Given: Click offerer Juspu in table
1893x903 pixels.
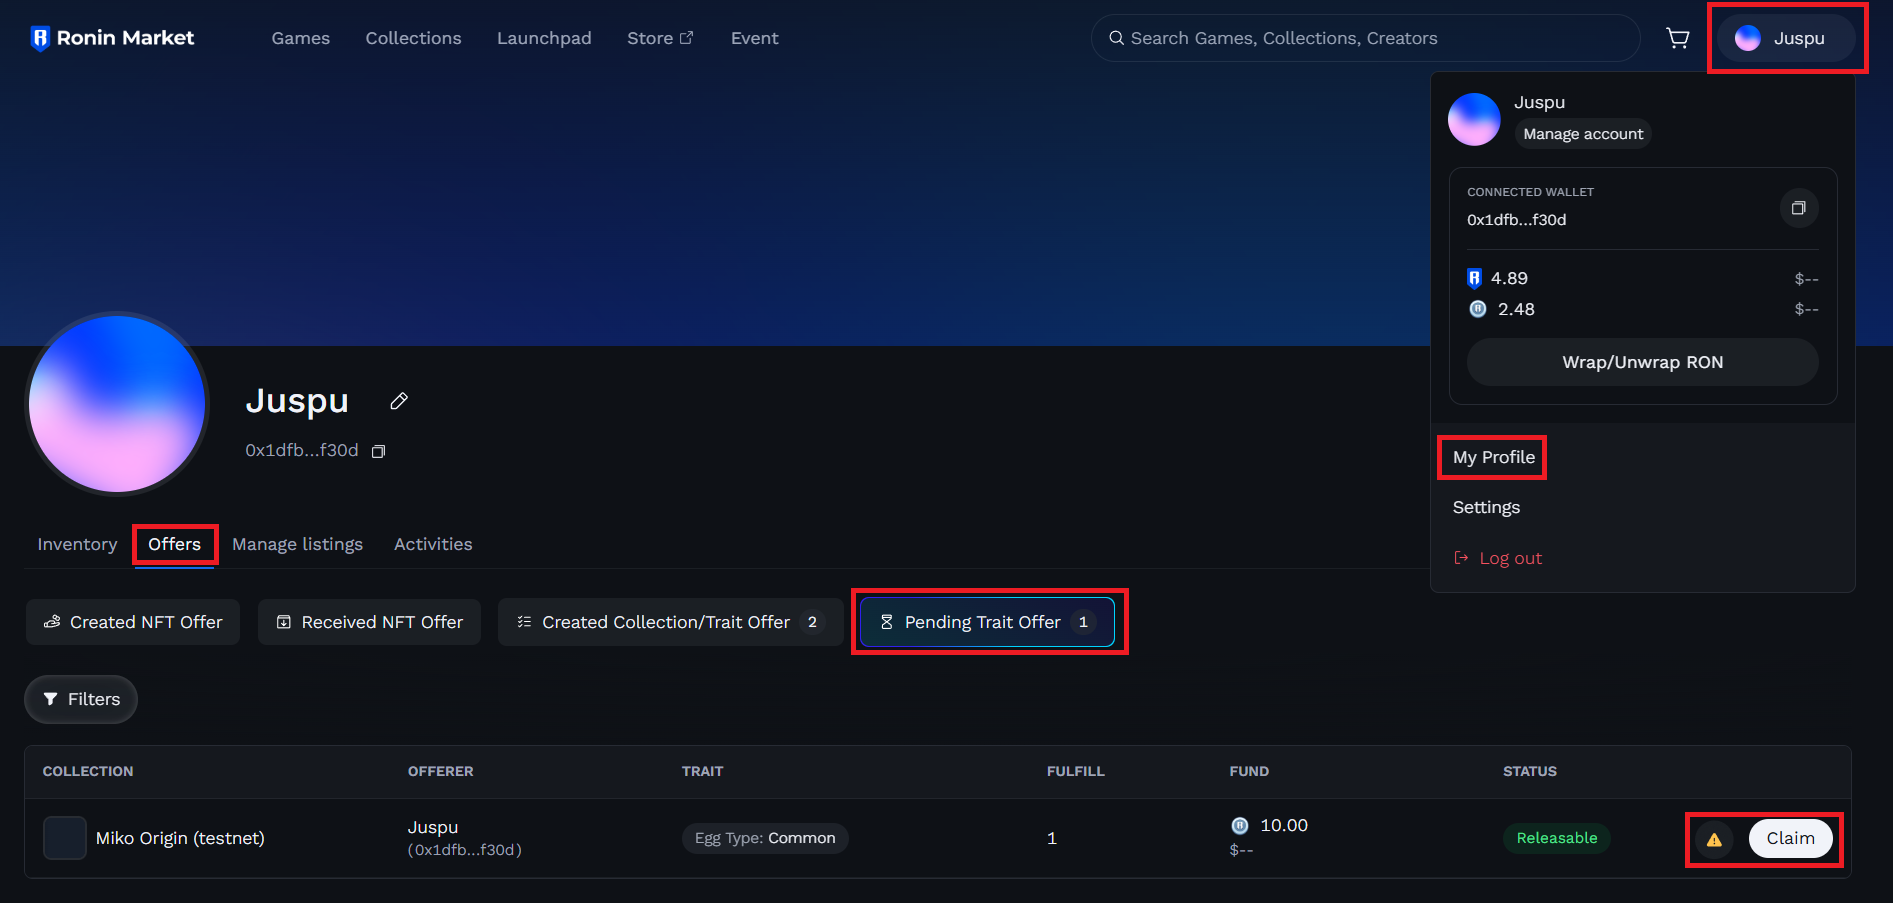Looking at the screenshot, I should tap(433, 827).
